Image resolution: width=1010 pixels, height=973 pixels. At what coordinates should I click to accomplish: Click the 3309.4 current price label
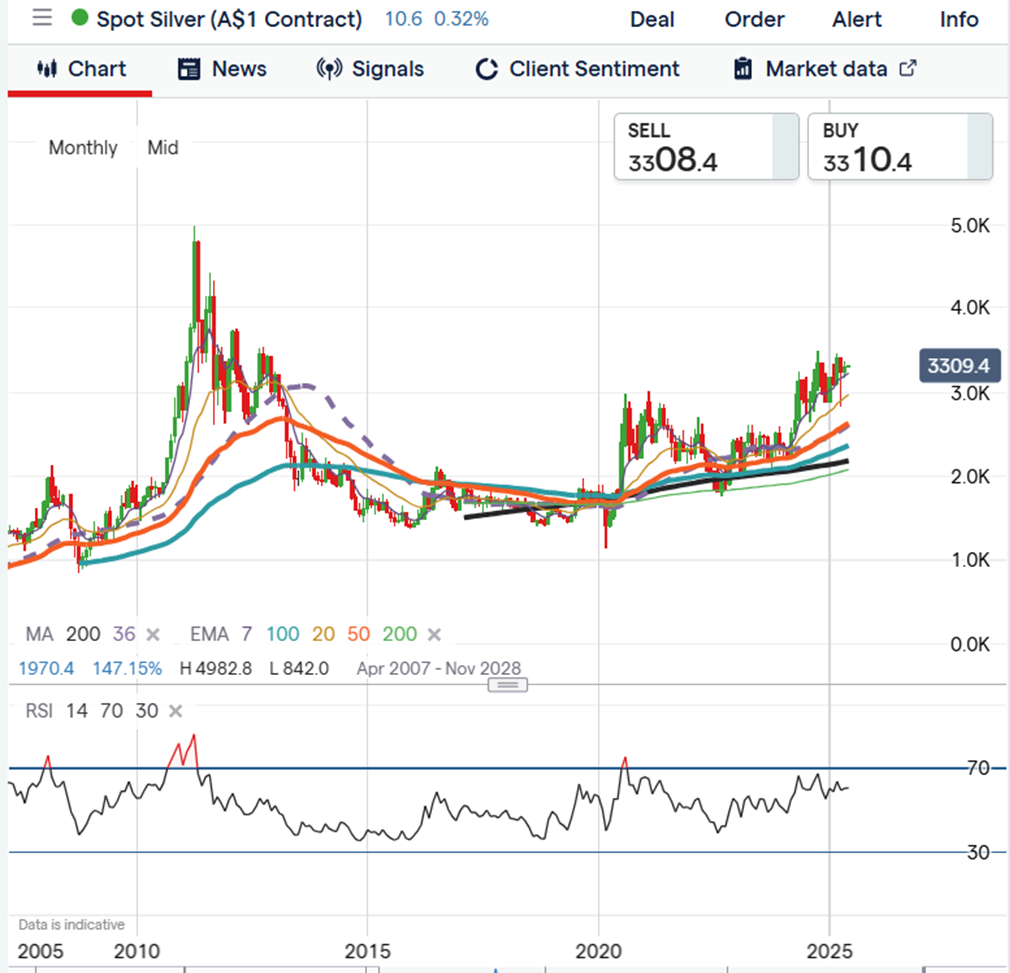click(x=959, y=366)
